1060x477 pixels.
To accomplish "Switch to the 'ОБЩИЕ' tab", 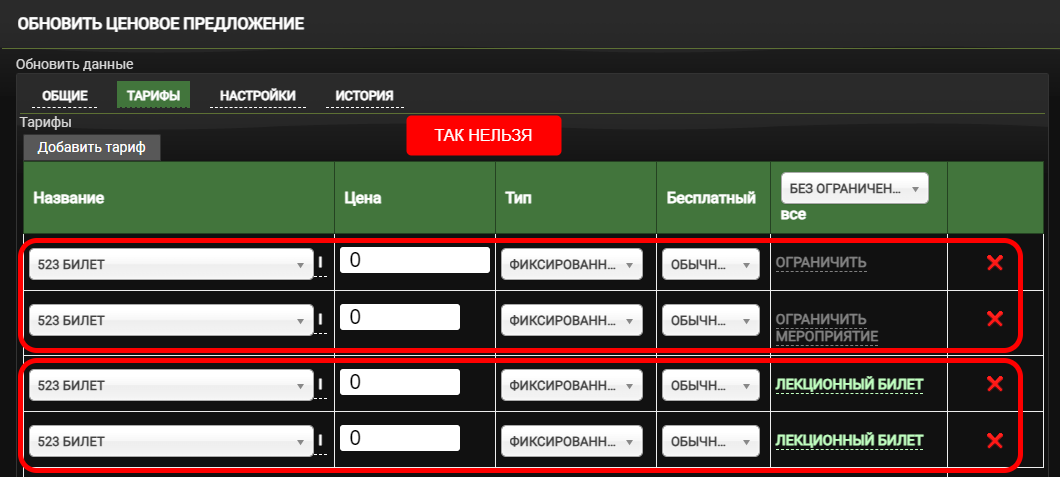I will coord(65,96).
